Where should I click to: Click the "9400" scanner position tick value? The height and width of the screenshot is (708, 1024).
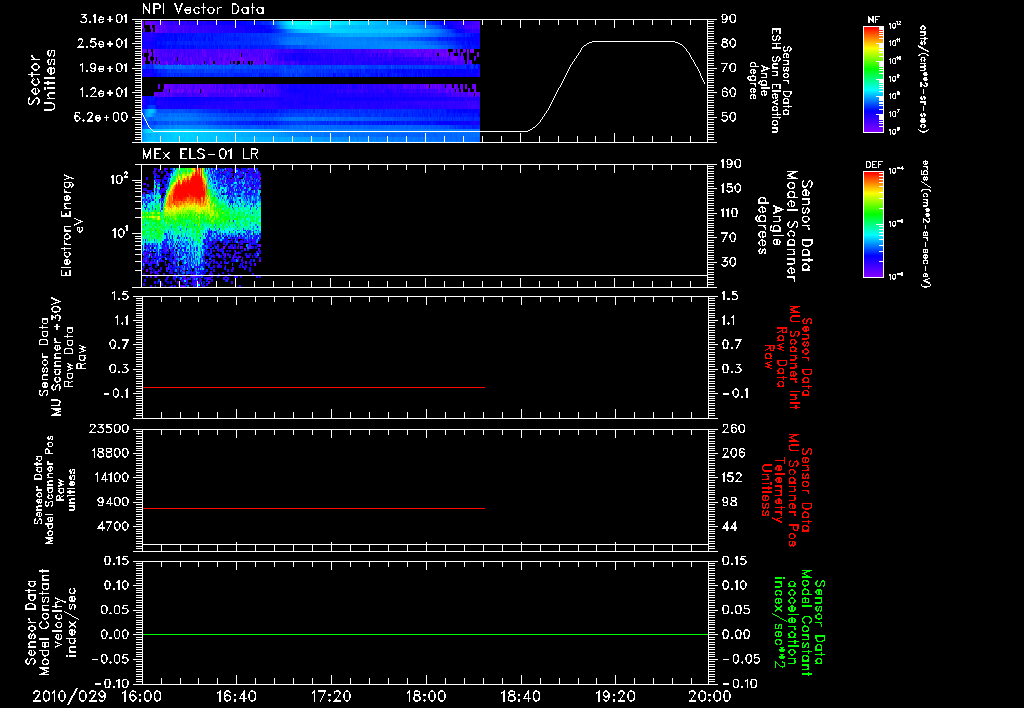coord(112,502)
